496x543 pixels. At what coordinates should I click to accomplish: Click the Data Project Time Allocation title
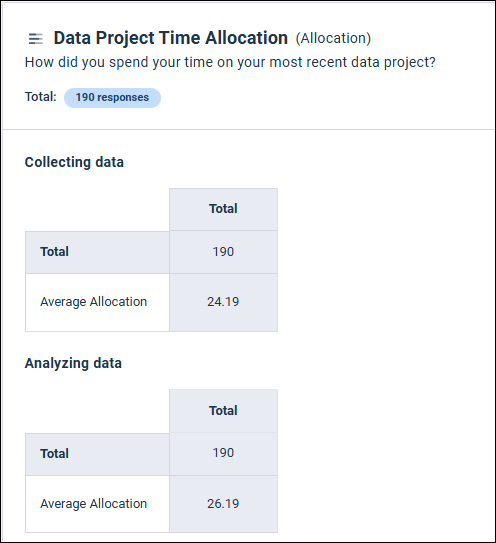point(170,38)
